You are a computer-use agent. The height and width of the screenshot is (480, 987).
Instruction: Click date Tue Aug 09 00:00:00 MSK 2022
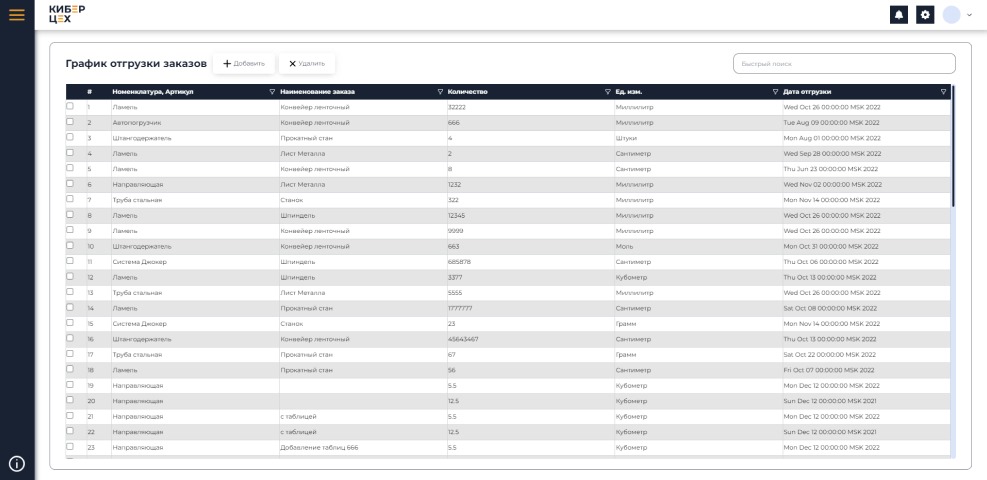tap(866, 123)
